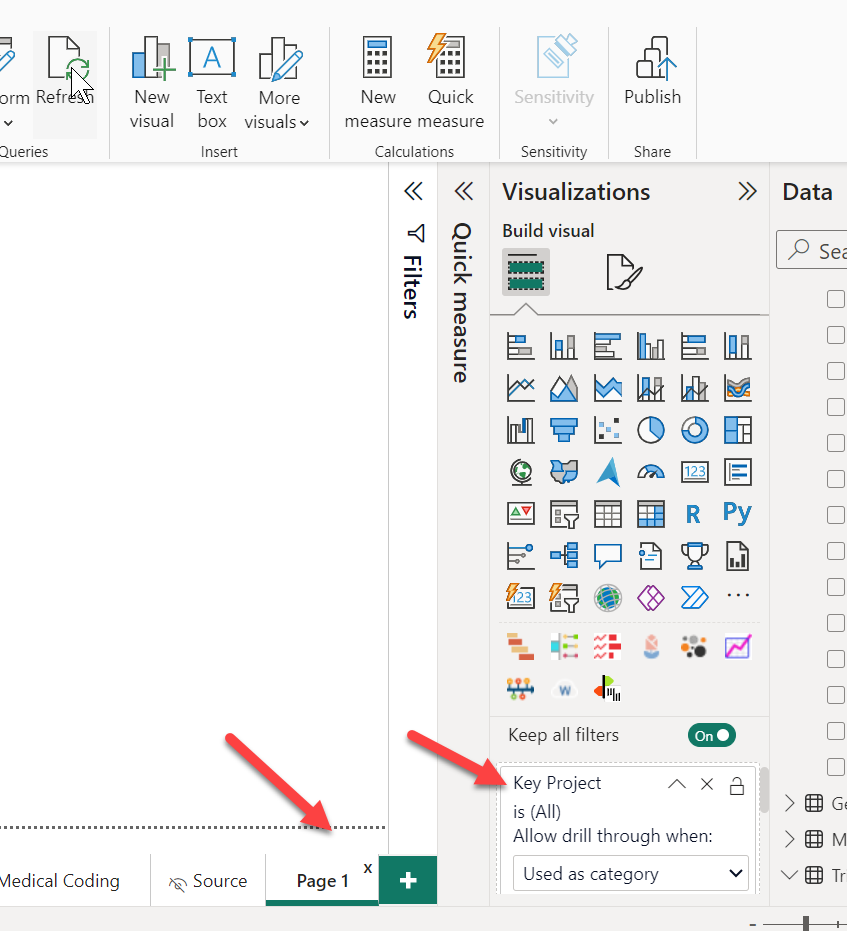Create a New measure

pyautogui.click(x=378, y=83)
